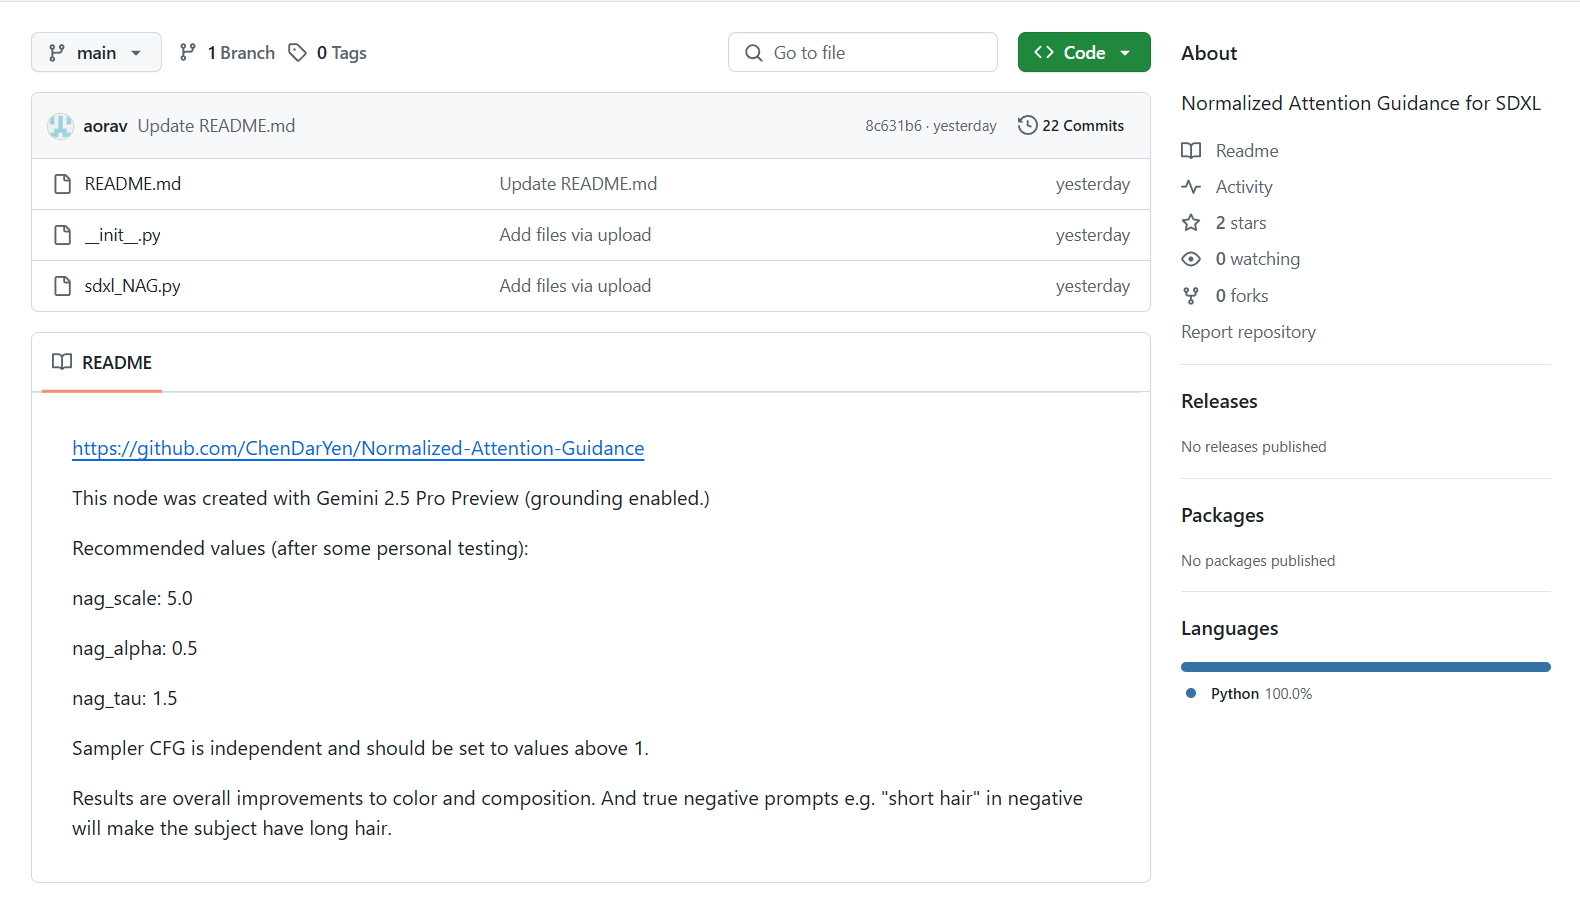This screenshot has height=906, width=1580.
Task: Select the README tab
Action: point(102,362)
